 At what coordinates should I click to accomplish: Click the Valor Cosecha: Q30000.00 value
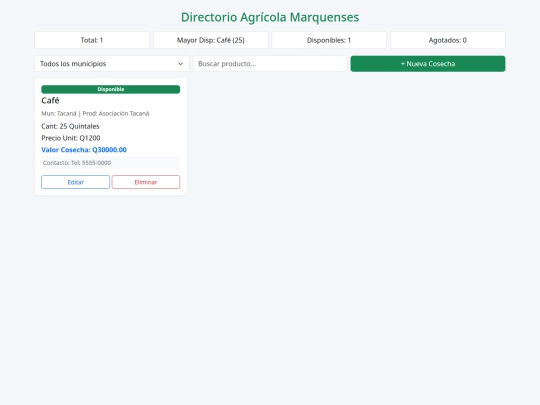pos(84,150)
